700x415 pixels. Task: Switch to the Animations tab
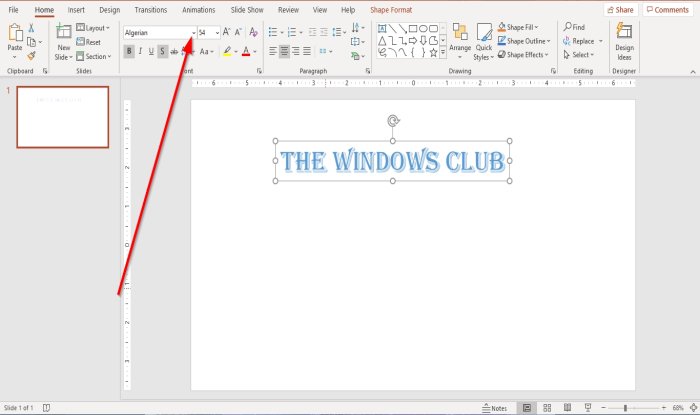click(x=198, y=10)
